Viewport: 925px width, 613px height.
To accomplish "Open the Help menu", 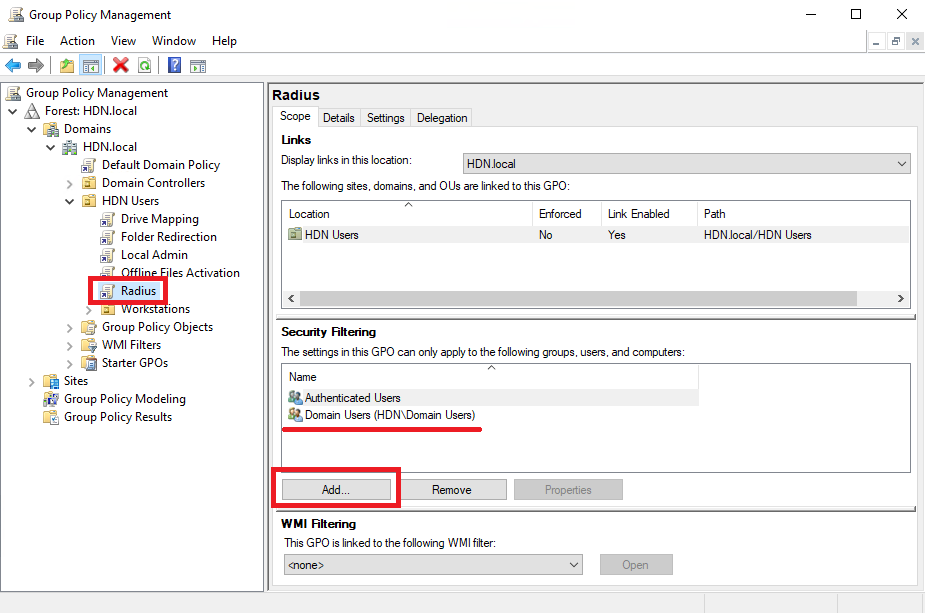I will click(224, 41).
